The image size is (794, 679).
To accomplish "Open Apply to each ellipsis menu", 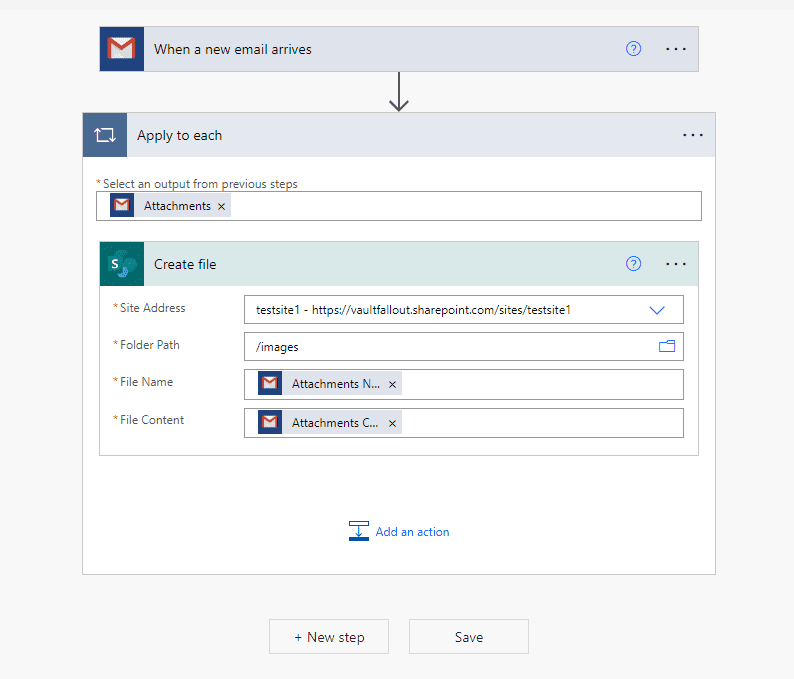I will (693, 135).
